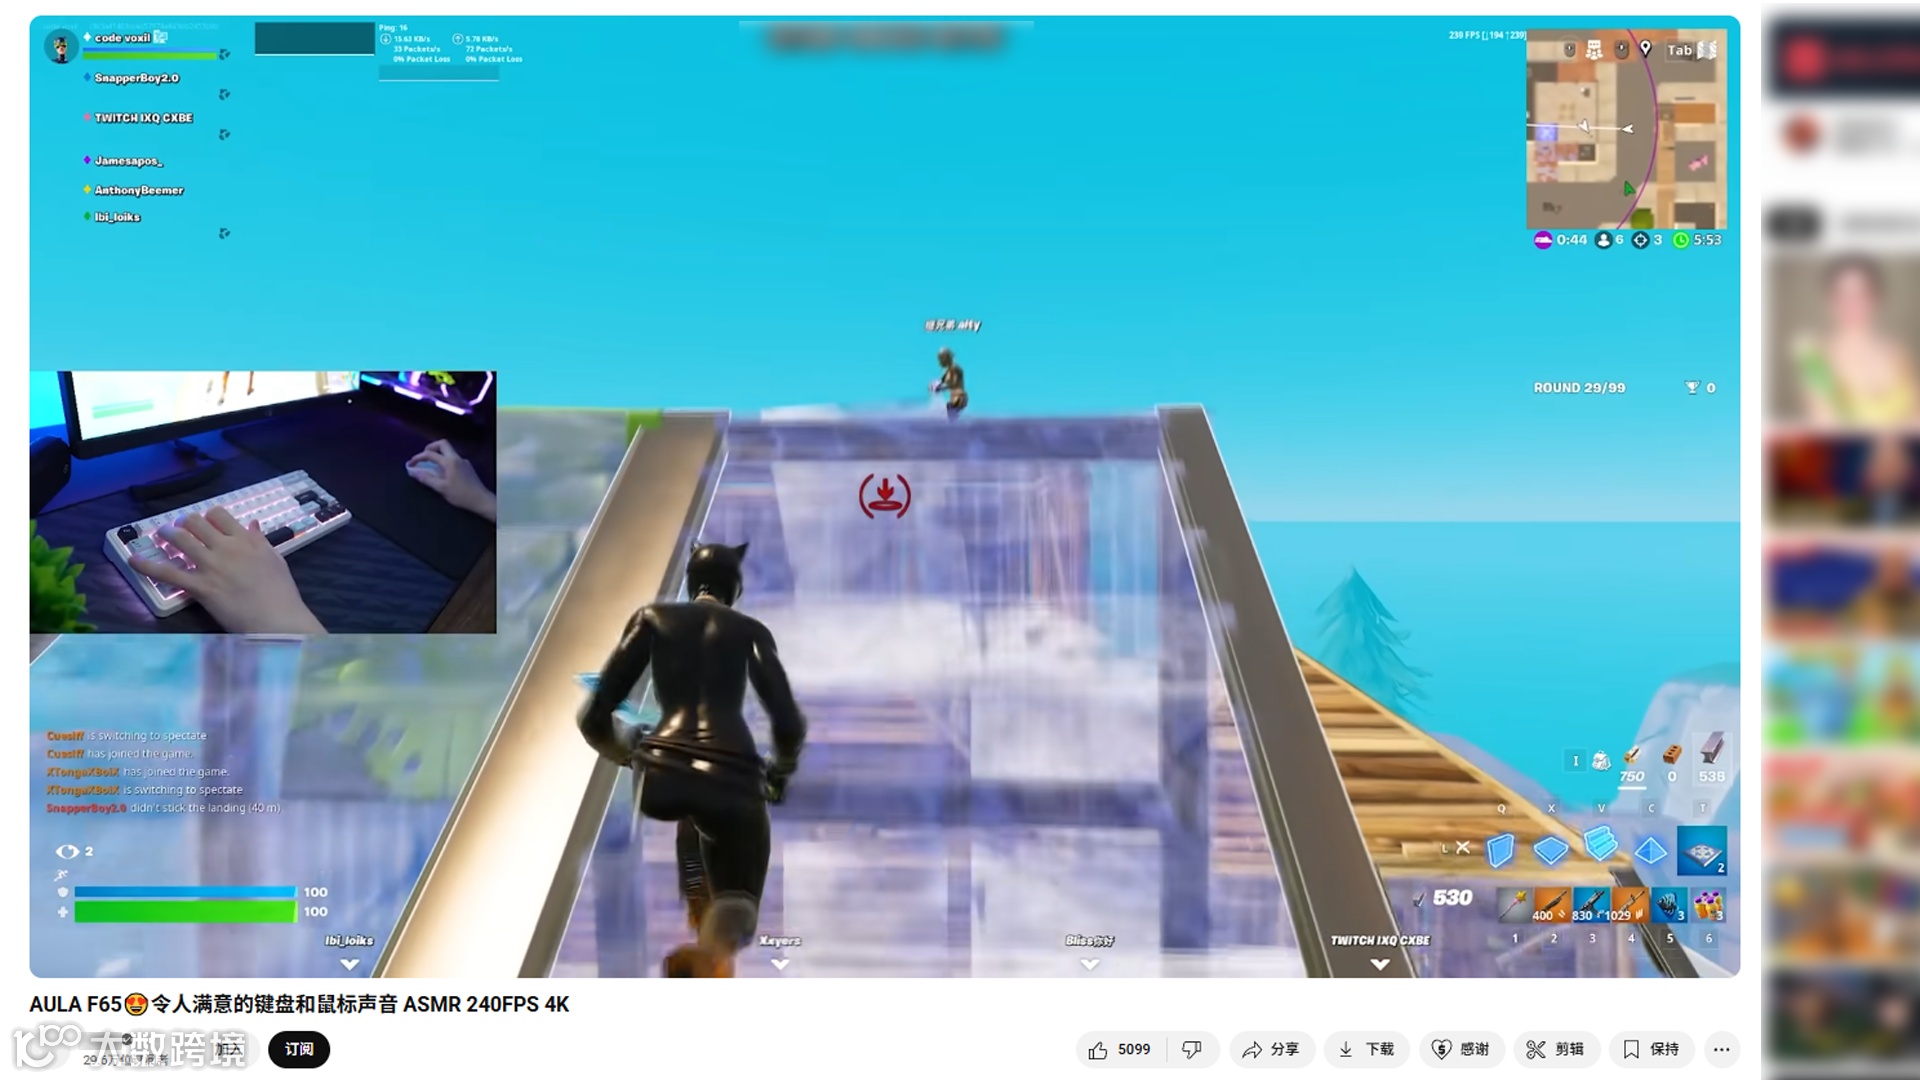Select the stairs building piece
The height and width of the screenshot is (1080, 1920).
[1600, 845]
